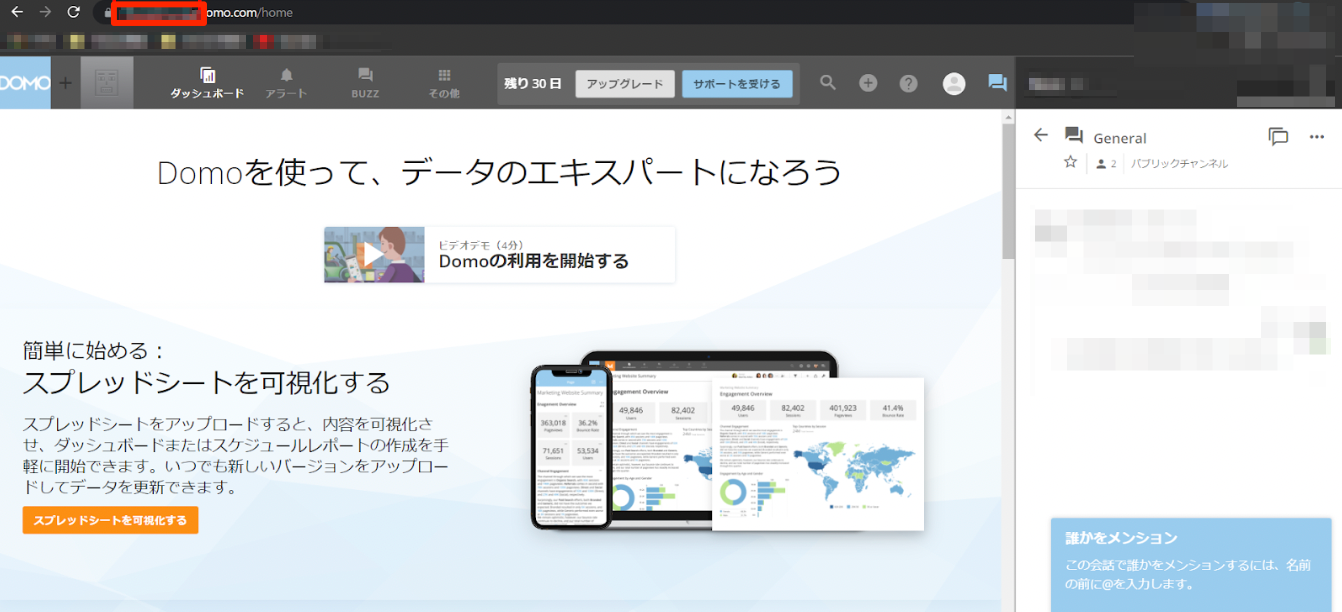
Task: Reload the page with browser refresh icon
Action: [x=73, y=12]
